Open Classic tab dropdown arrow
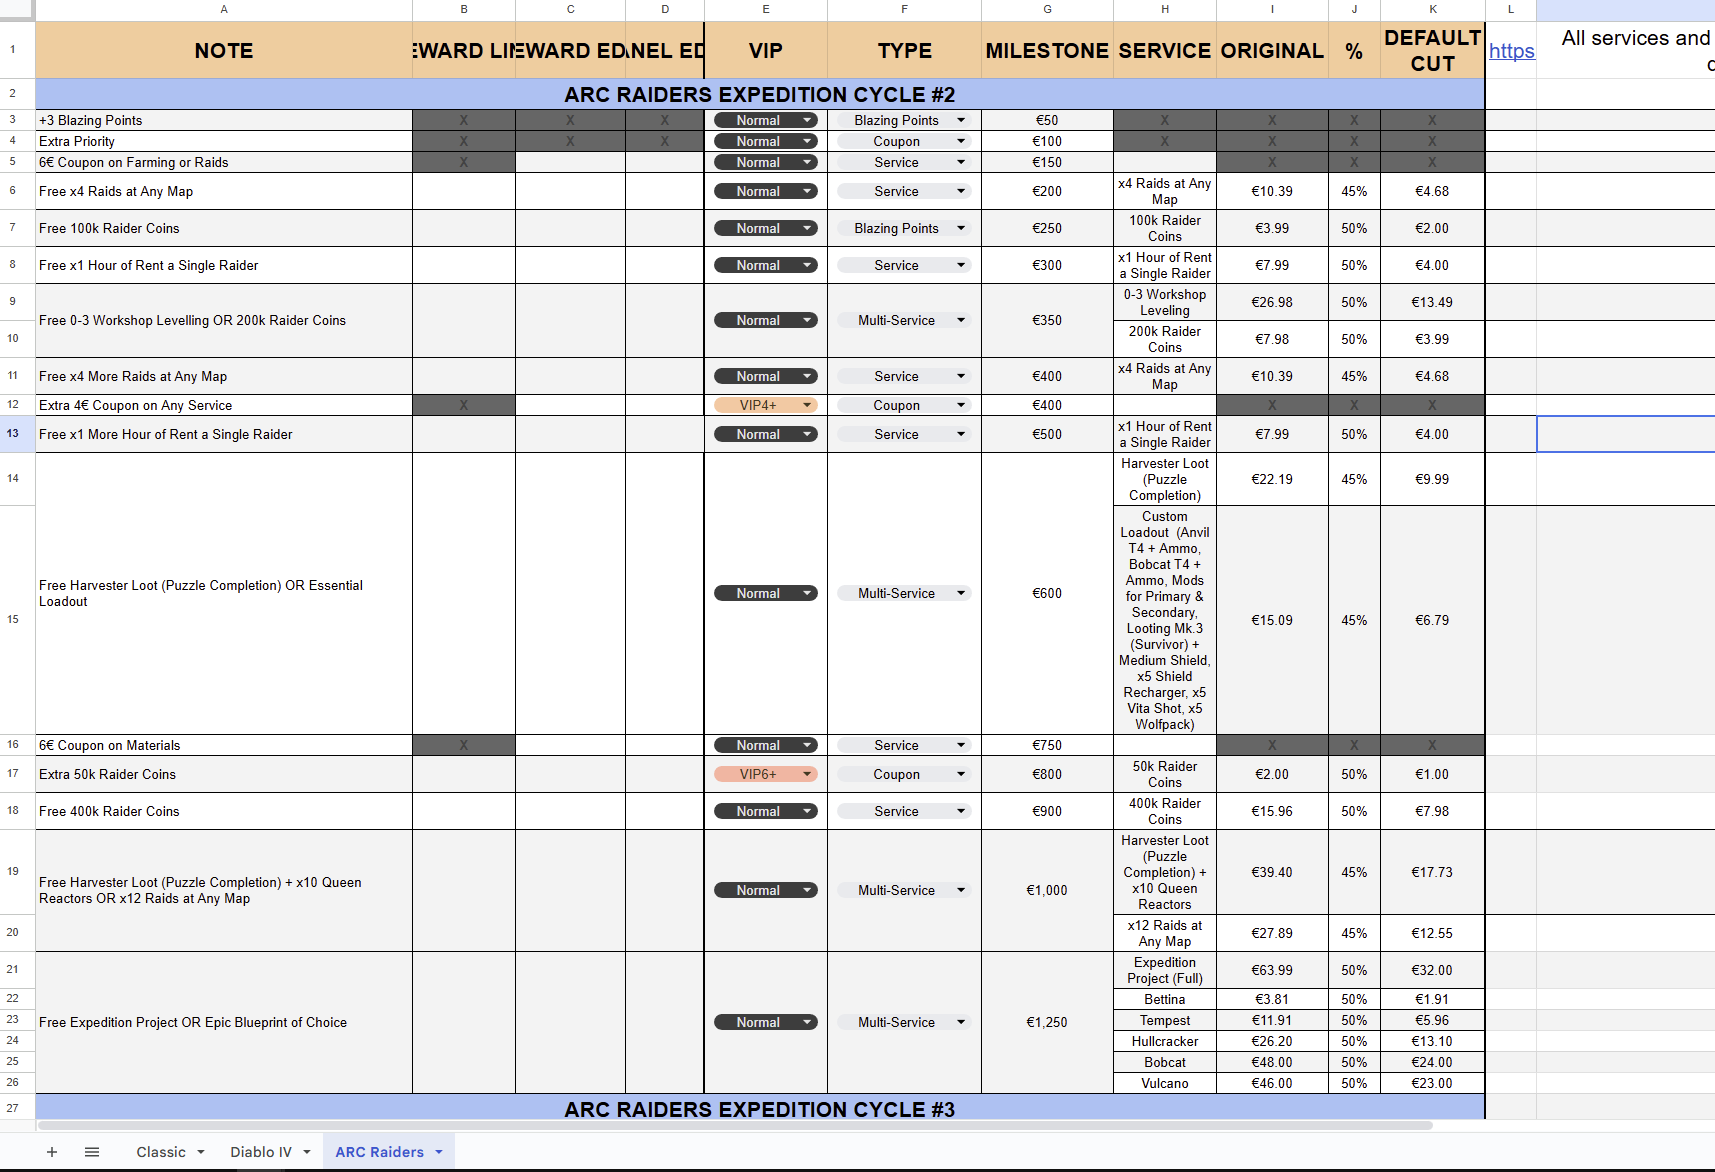This screenshot has height=1172, width=1715. click(x=201, y=1152)
